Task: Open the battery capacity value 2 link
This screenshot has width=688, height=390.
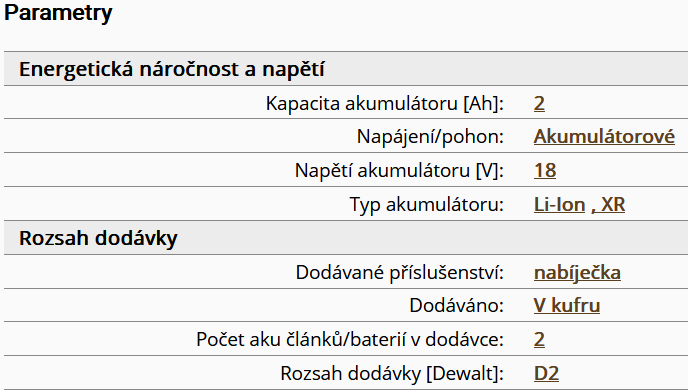Action: pos(539,104)
